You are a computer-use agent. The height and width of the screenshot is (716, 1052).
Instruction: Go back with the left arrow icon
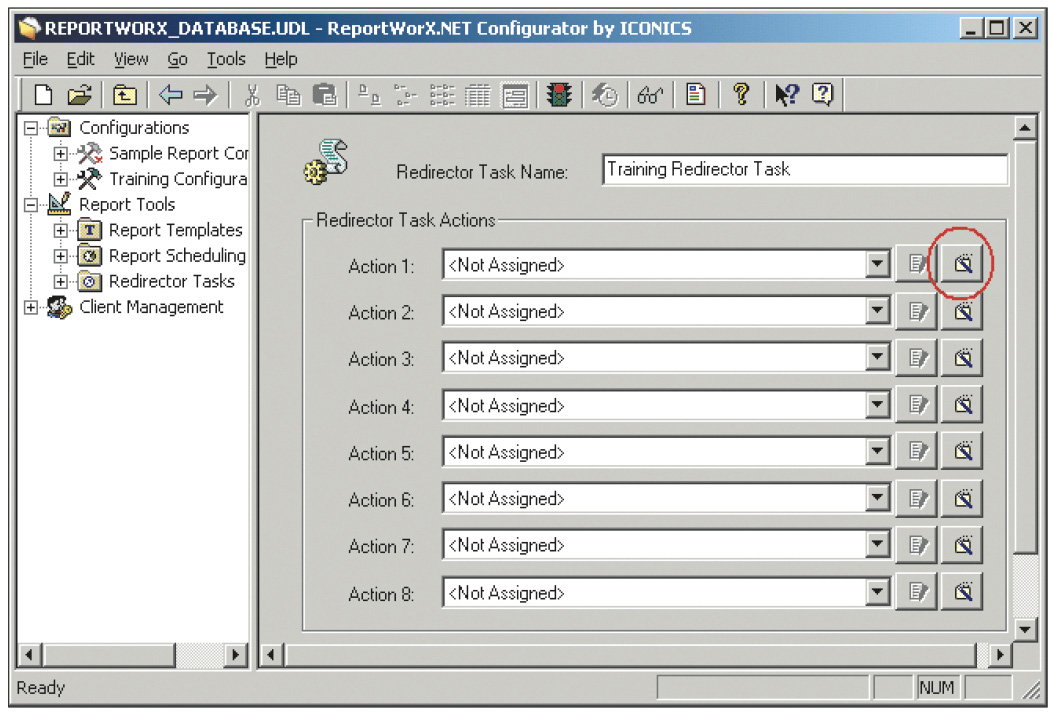point(170,95)
